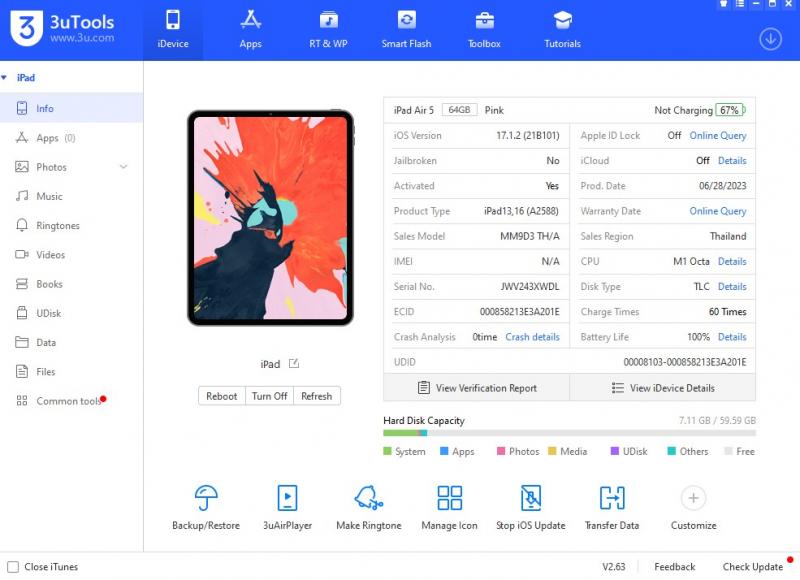
Task: Click the Hard Disk Capacity bar
Action: (569, 433)
